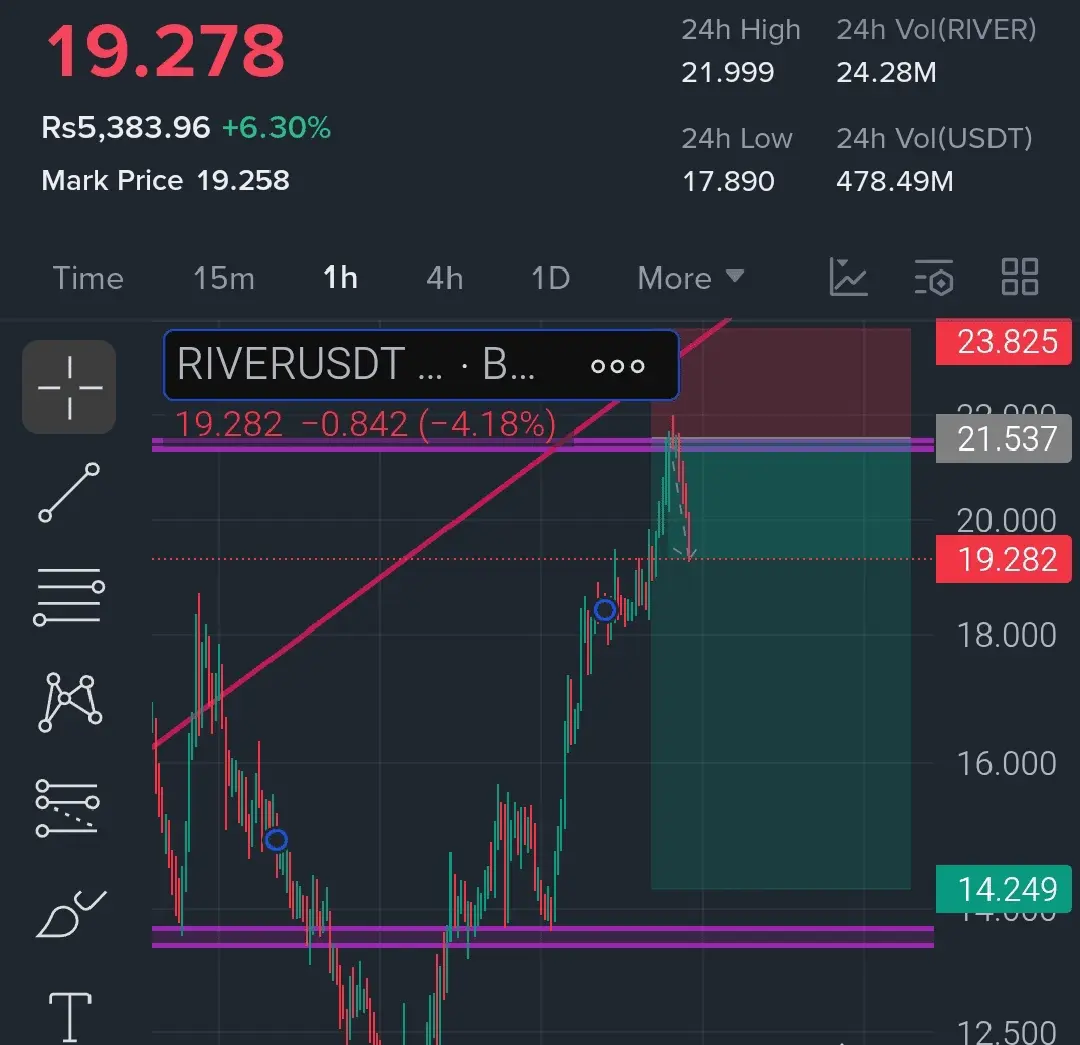Click the 24h Low value 17.890
Viewport: 1080px width, 1045px height.
coord(728,181)
